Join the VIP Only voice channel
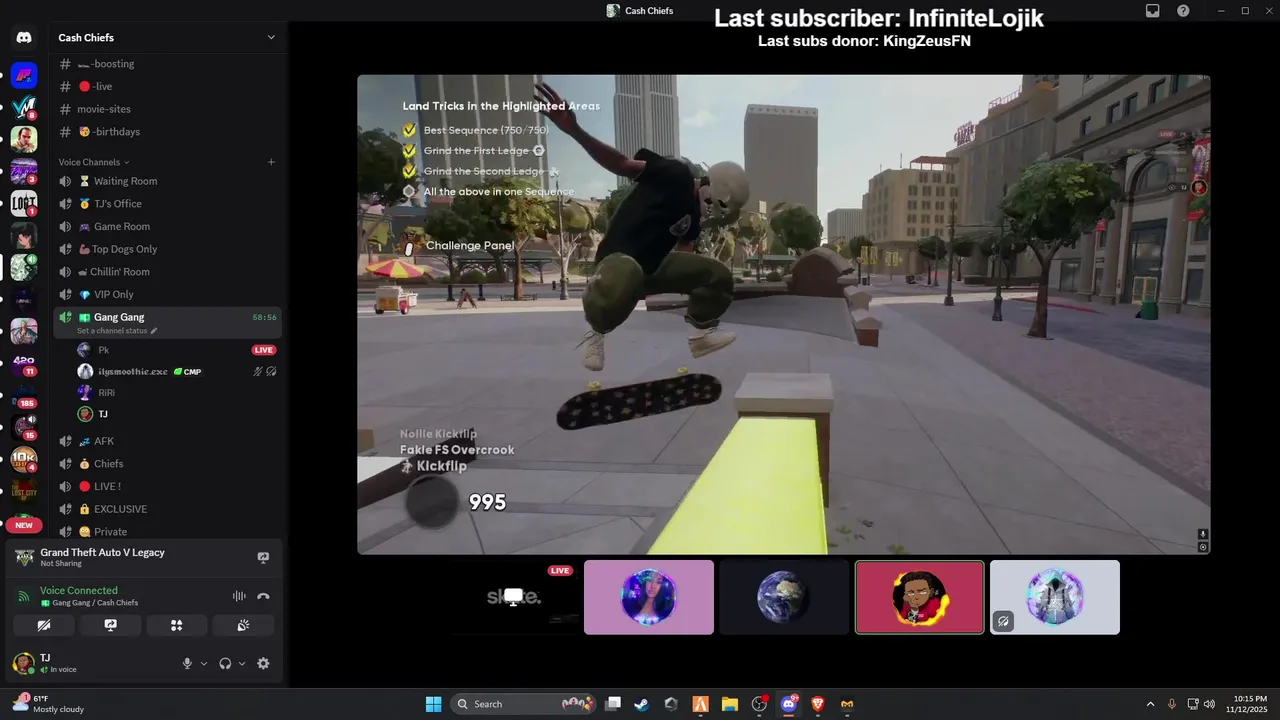 coord(167,294)
